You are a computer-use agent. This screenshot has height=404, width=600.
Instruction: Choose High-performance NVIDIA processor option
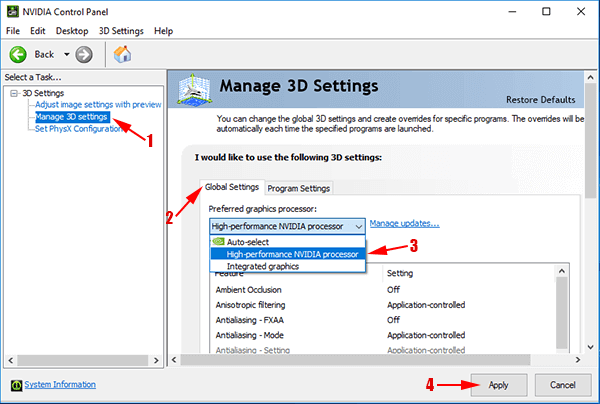pyautogui.click(x=288, y=254)
